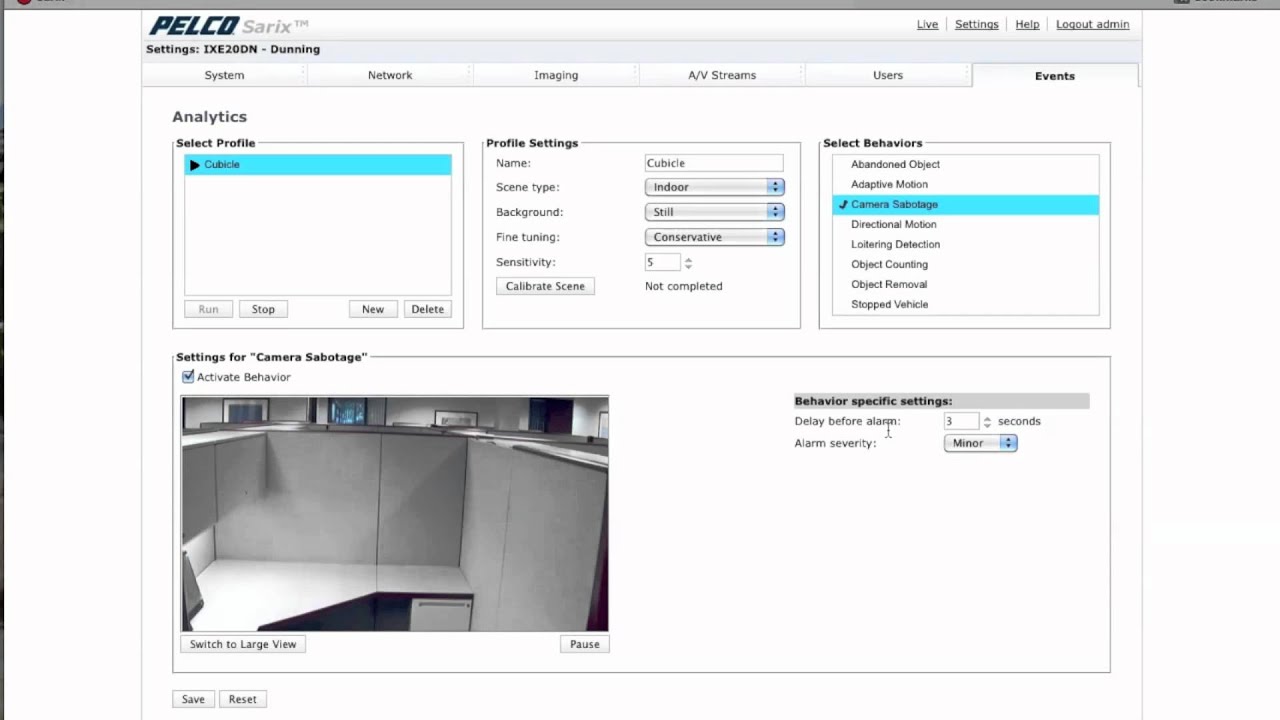Open the Events tab
This screenshot has height=720, width=1280.
1055,76
